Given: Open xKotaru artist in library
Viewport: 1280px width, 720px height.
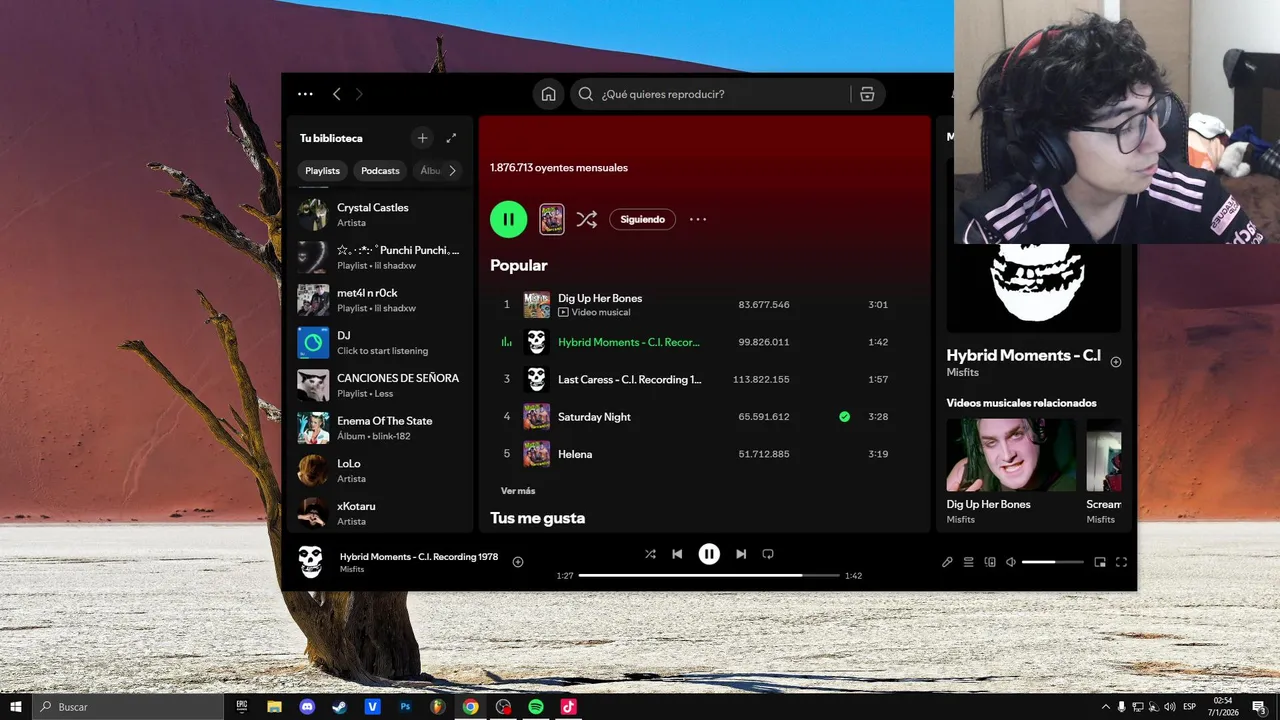Looking at the screenshot, I should click(x=380, y=513).
